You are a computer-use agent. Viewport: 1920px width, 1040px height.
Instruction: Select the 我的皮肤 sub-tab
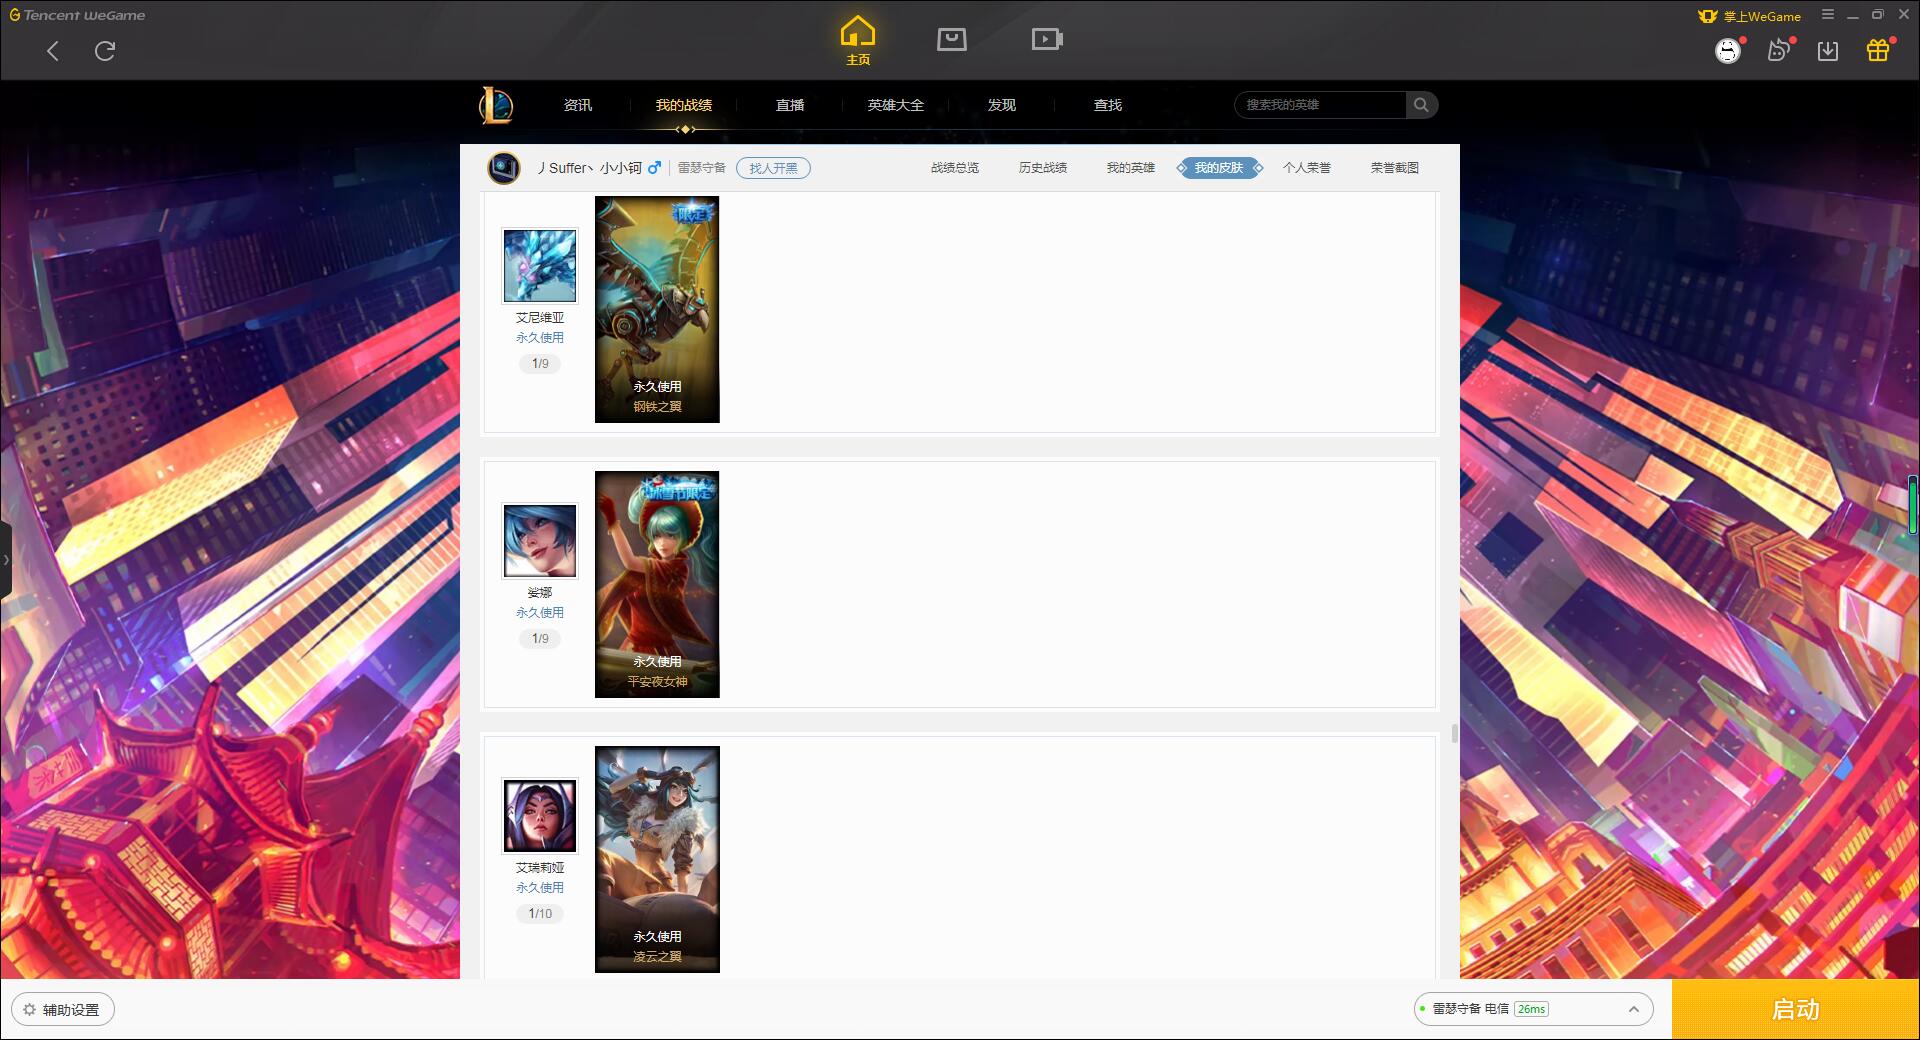(x=1219, y=168)
